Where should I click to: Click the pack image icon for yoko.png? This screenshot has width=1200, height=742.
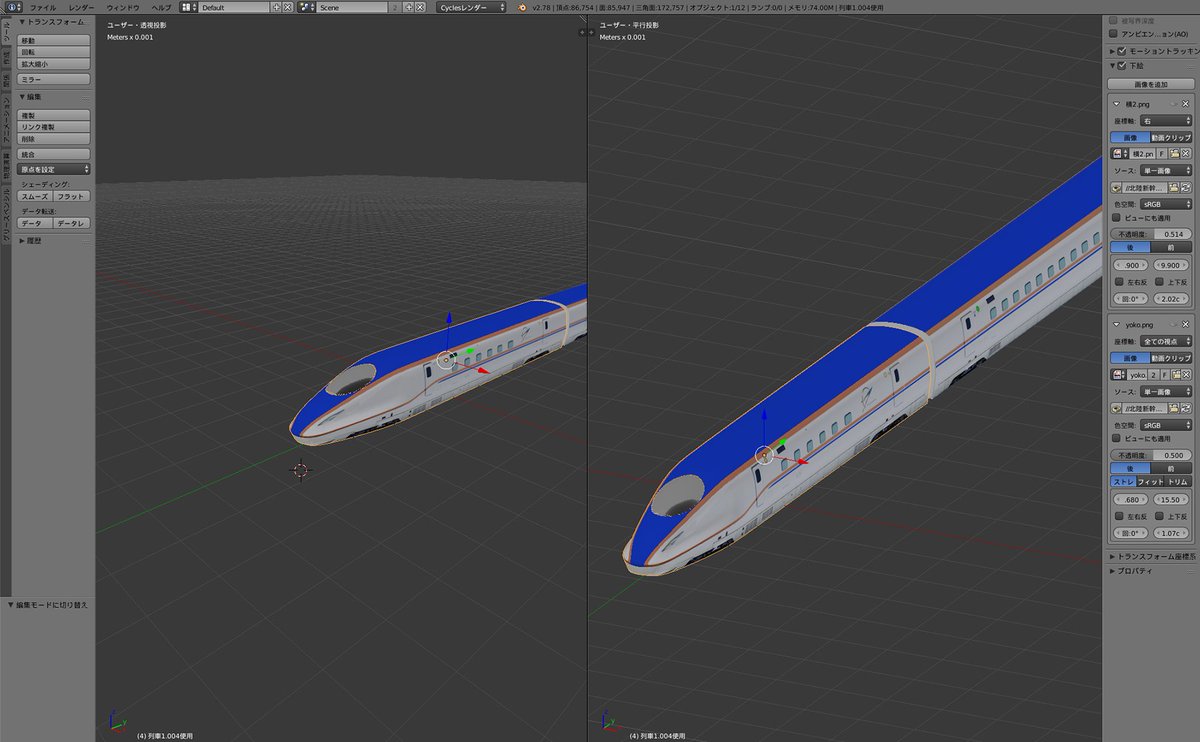coord(1117,408)
